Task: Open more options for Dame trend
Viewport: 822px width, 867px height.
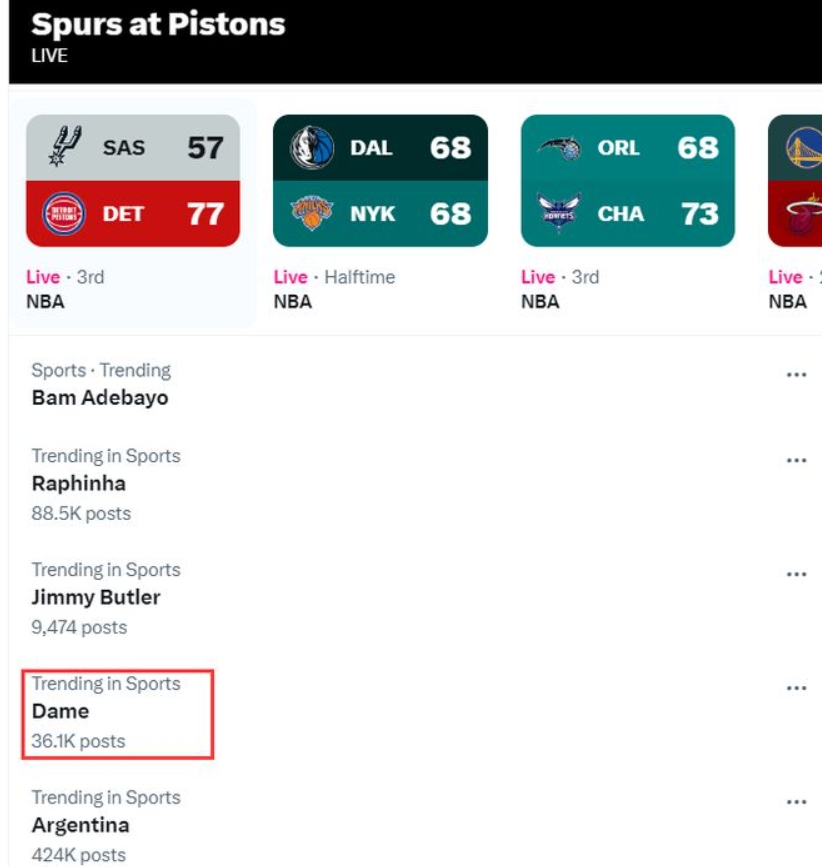Action: 796,689
